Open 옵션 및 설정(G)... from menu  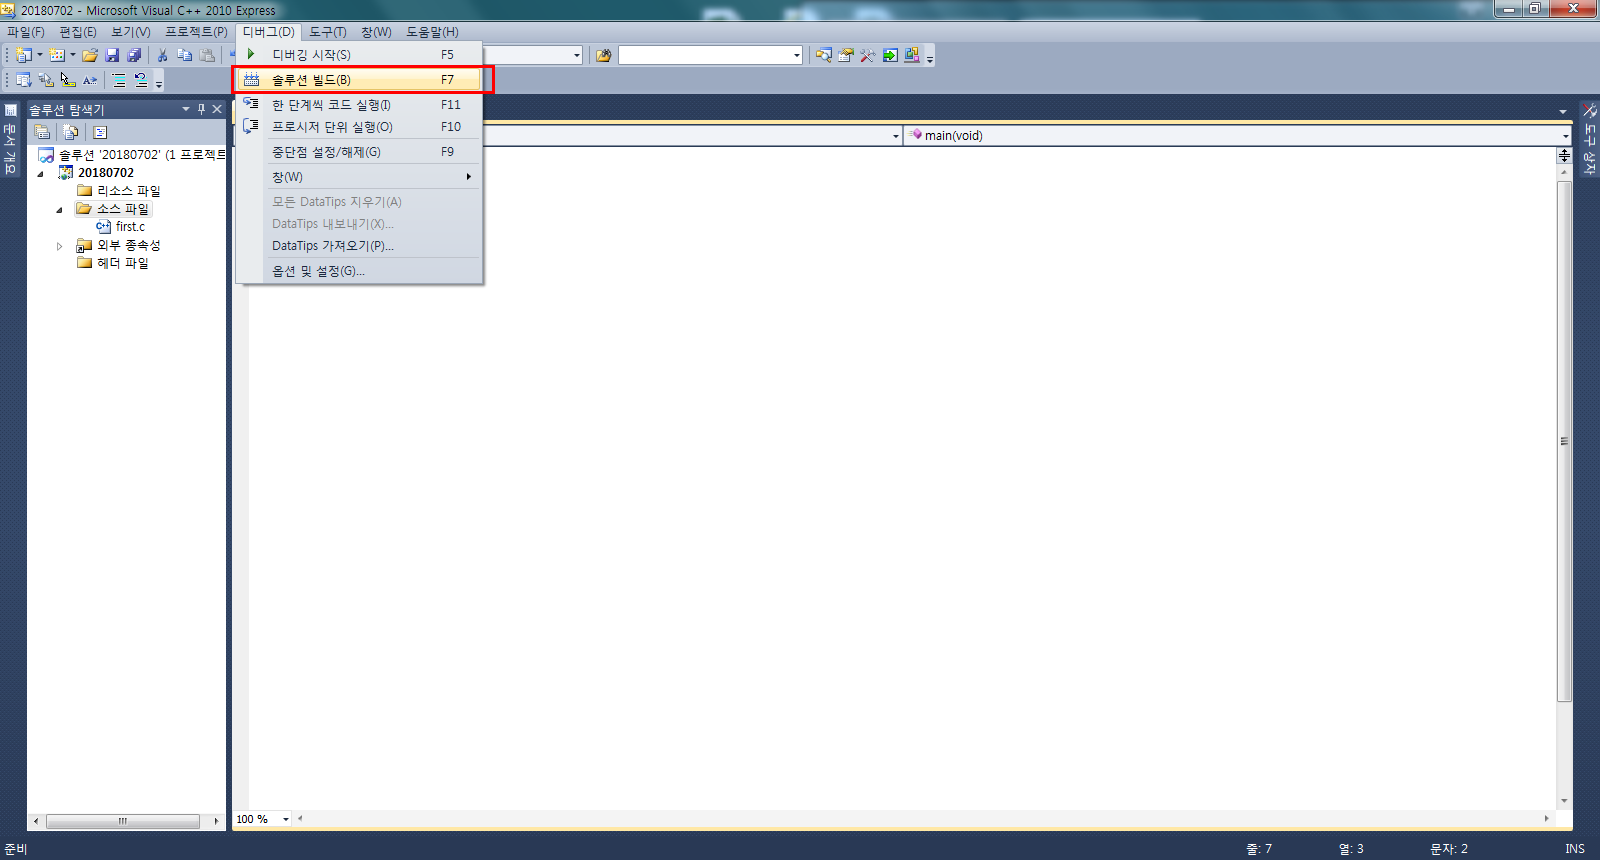pyautogui.click(x=359, y=271)
